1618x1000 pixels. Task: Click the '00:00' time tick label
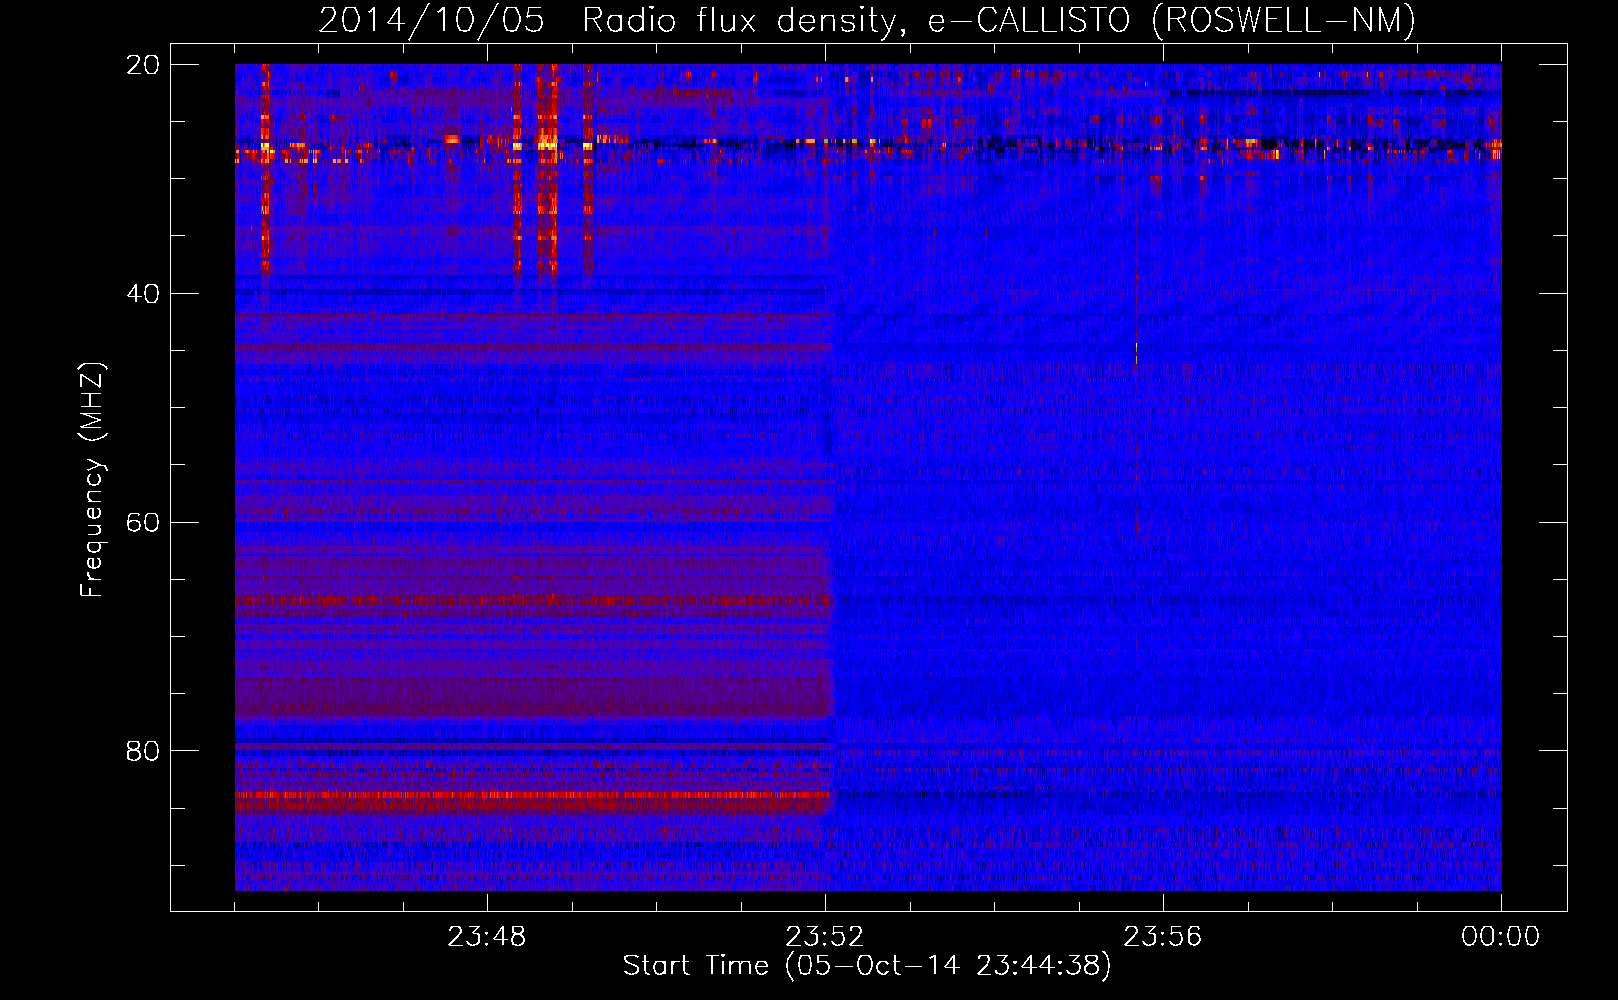click(1501, 937)
